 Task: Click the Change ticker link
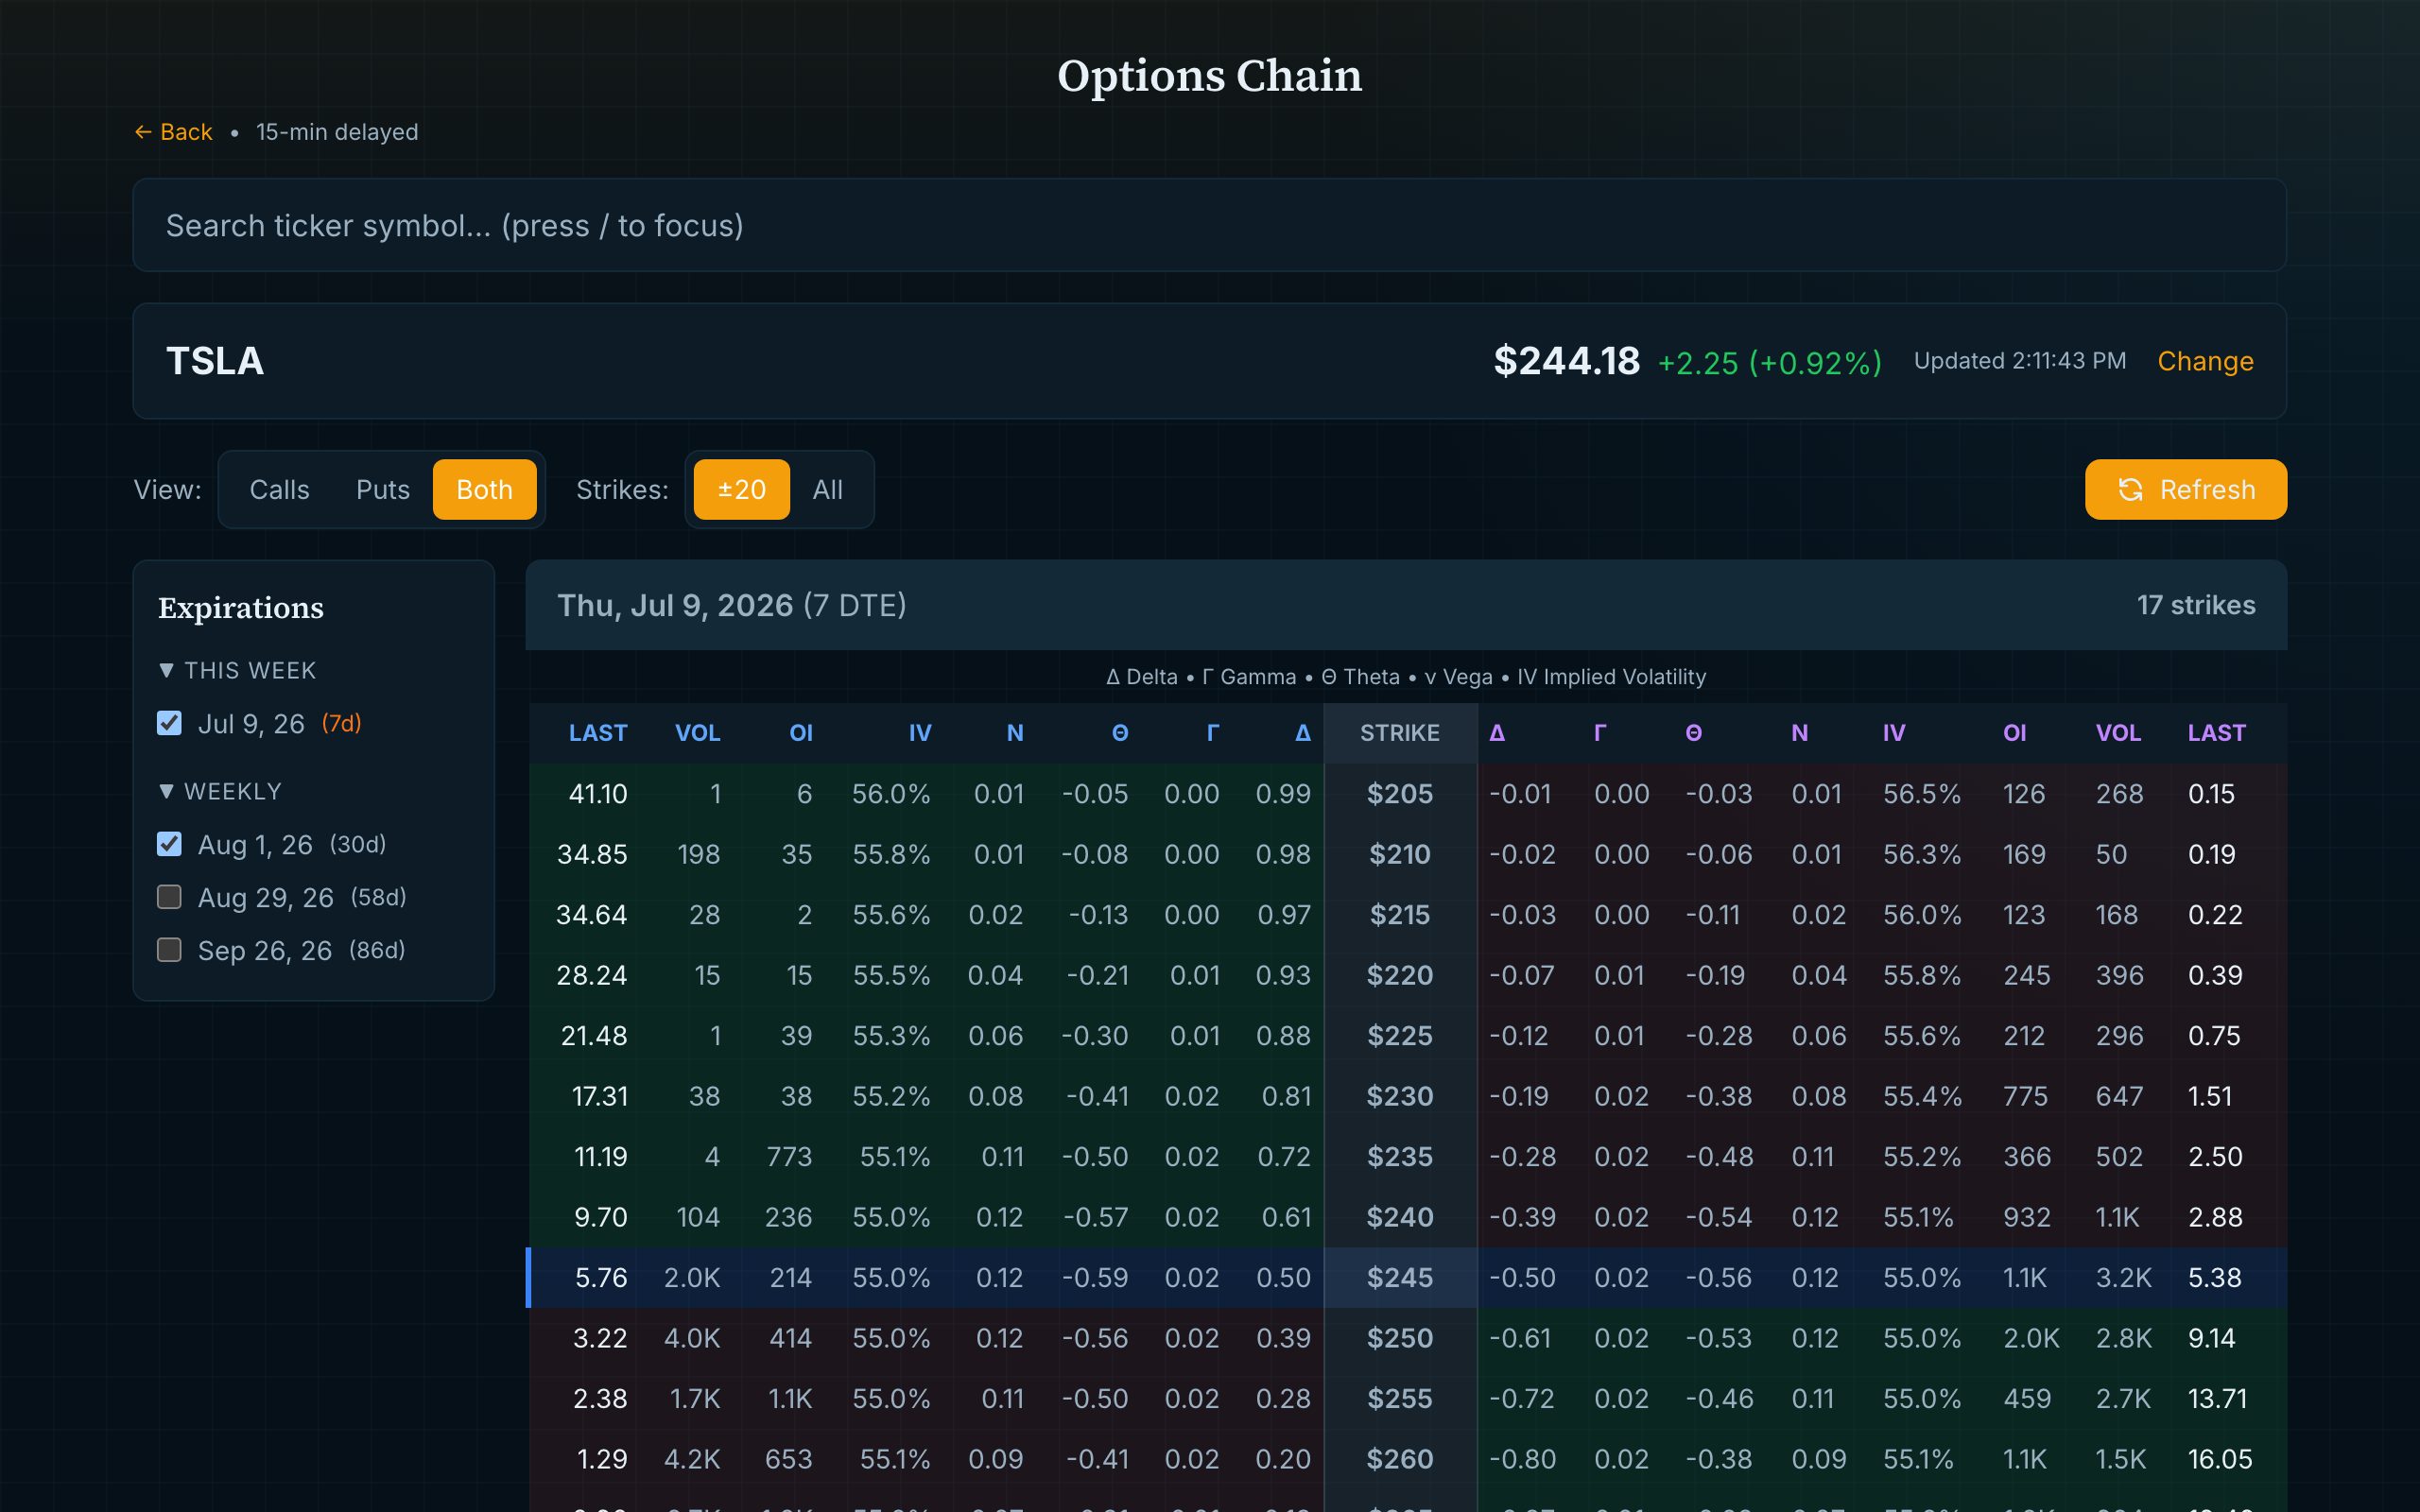pyautogui.click(x=2205, y=361)
